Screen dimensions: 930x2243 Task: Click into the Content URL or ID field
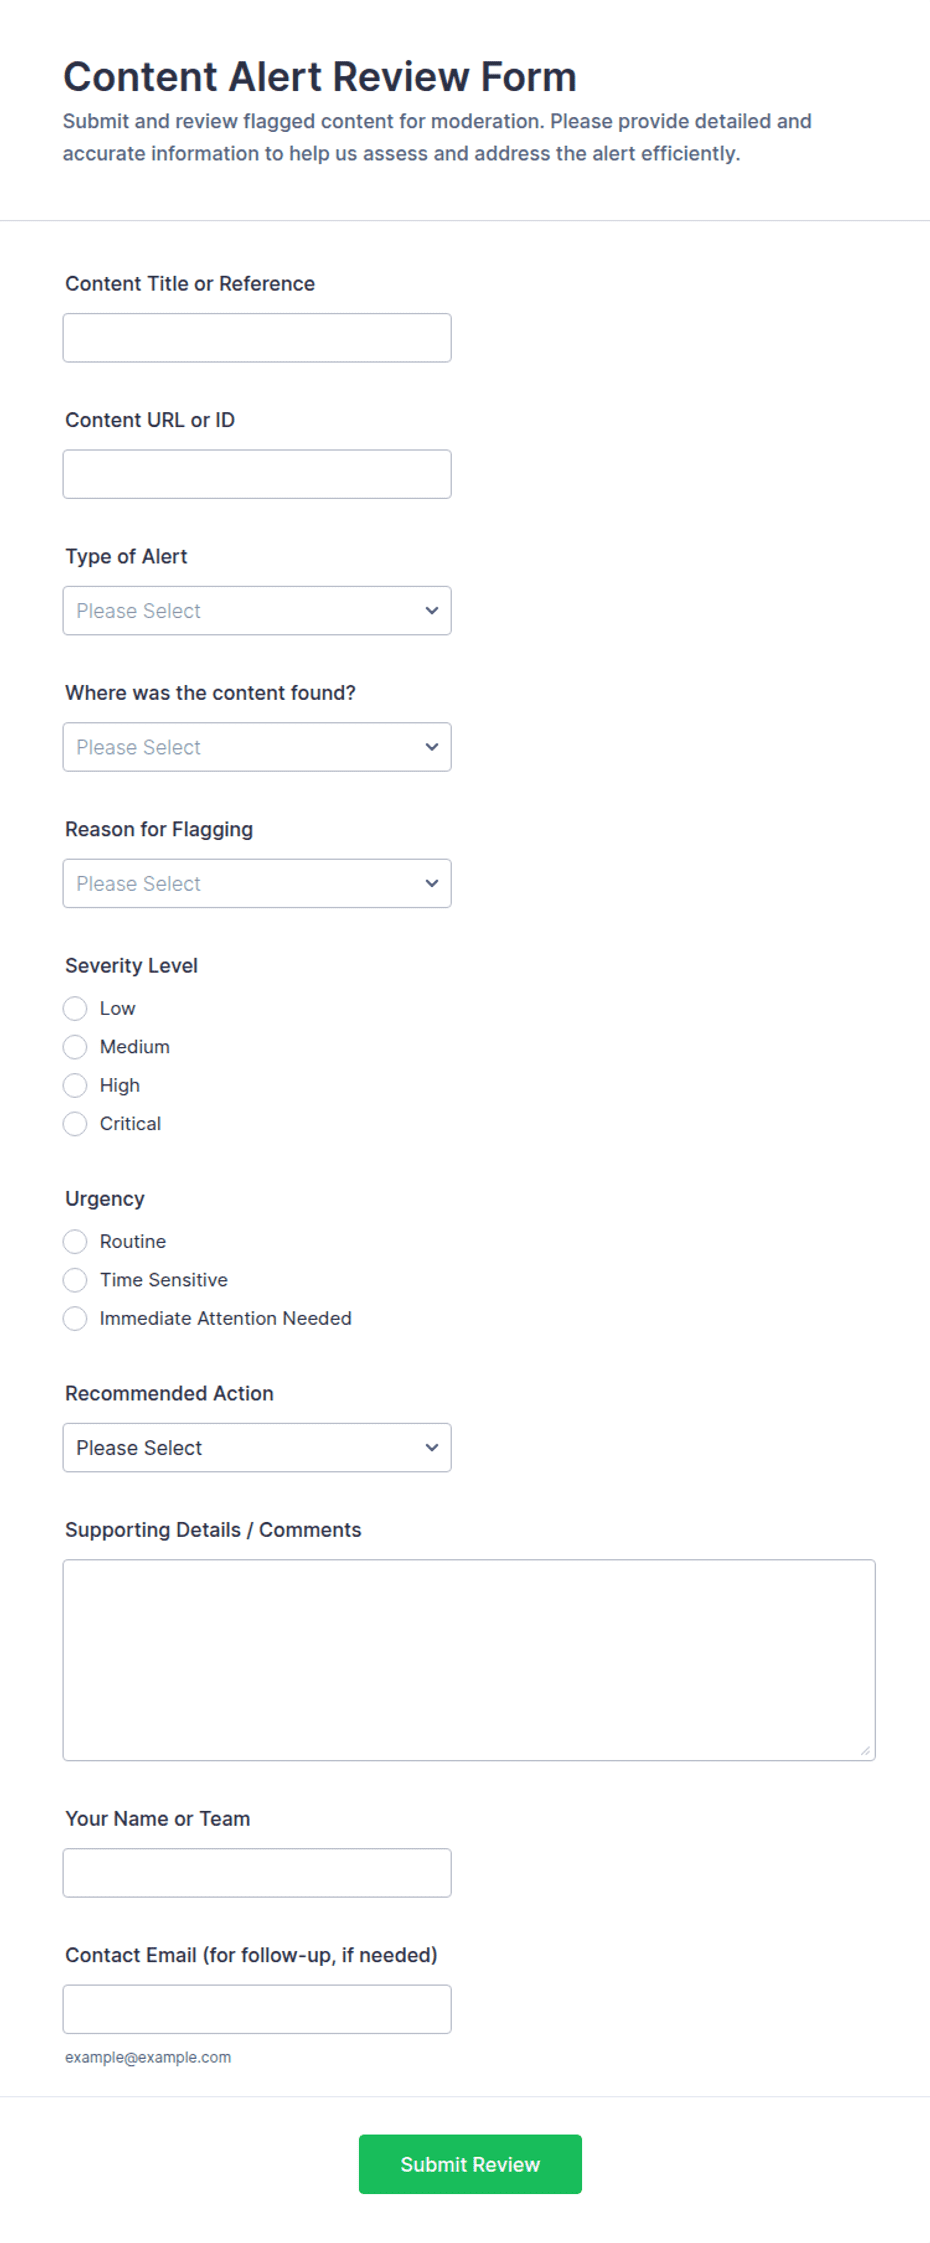click(x=257, y=474)
